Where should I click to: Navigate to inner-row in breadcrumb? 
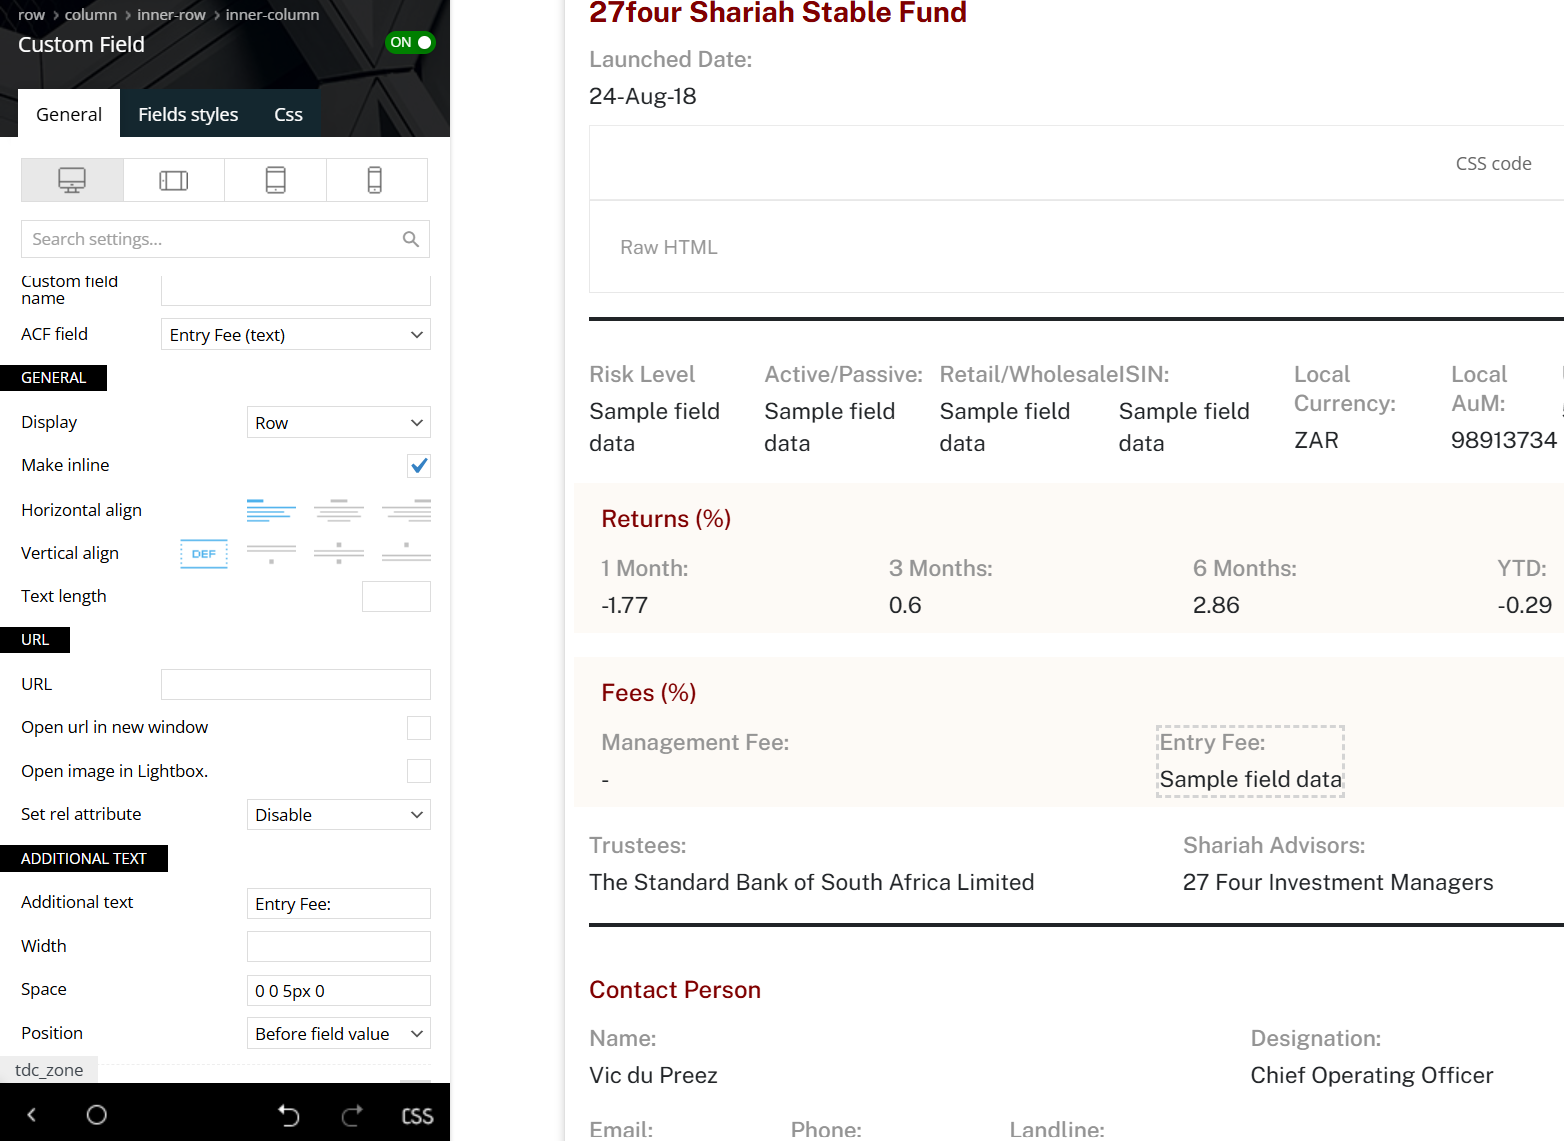coord(171,15)
